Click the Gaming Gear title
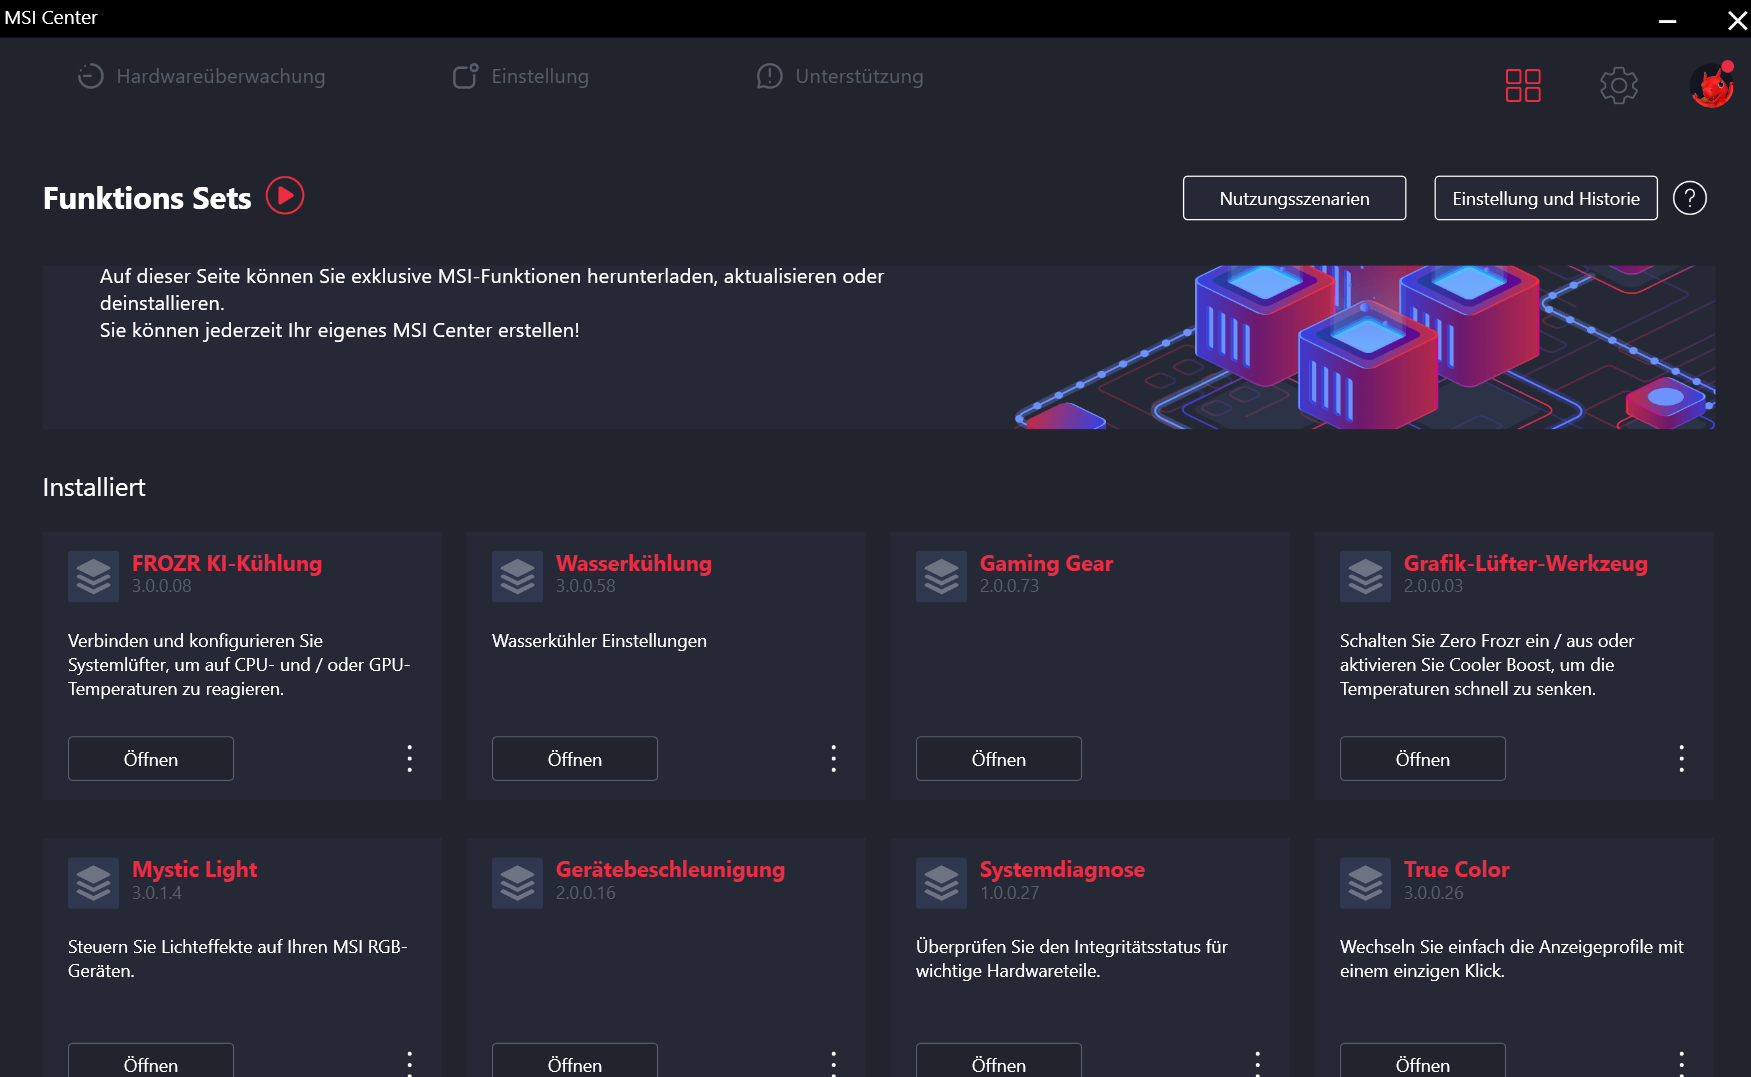This screenshot has height=1077, width=1751. click(x=1047, y=563)
